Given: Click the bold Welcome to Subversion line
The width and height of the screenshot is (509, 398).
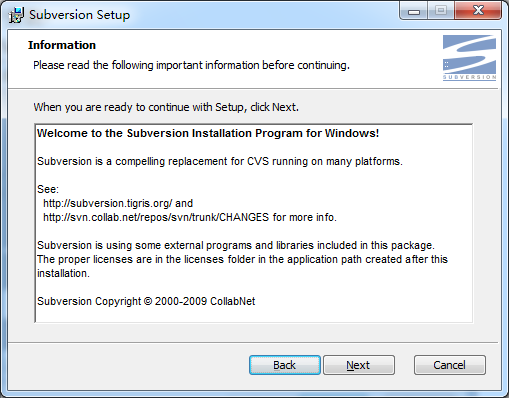Looking at the screenshot, I should pos(208,133).
